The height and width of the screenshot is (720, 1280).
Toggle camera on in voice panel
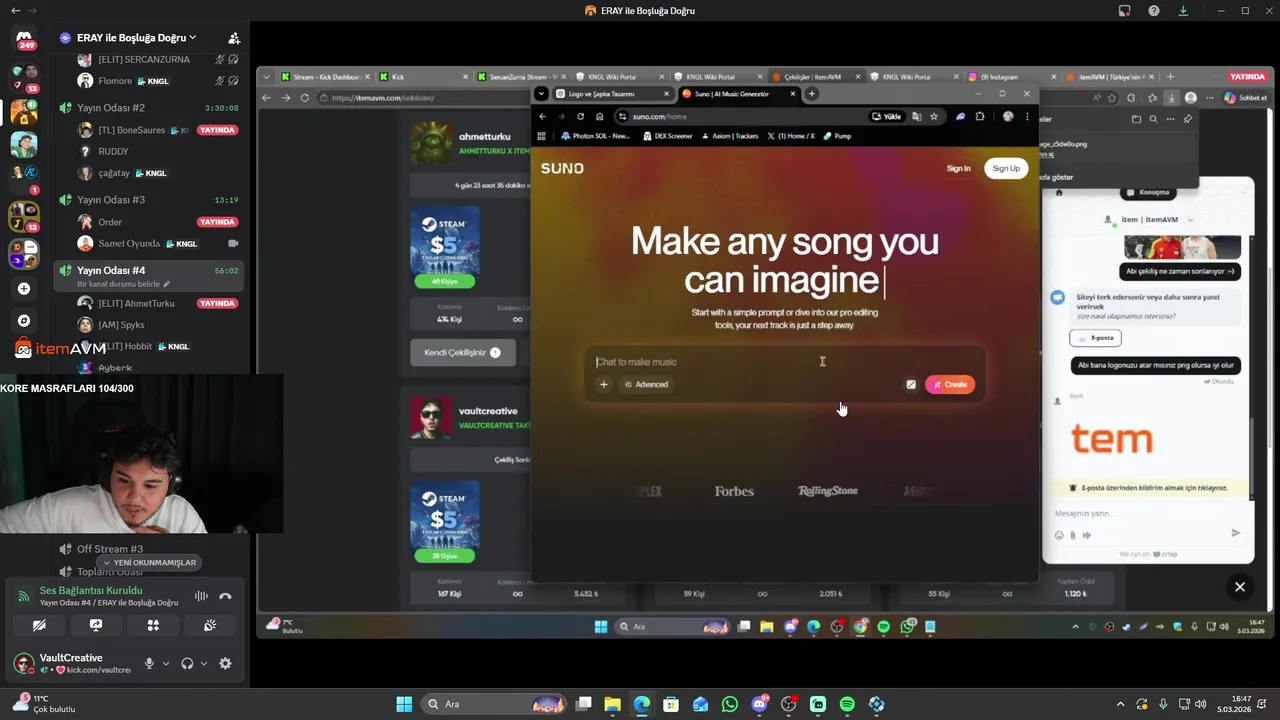(x=39, y=625)
